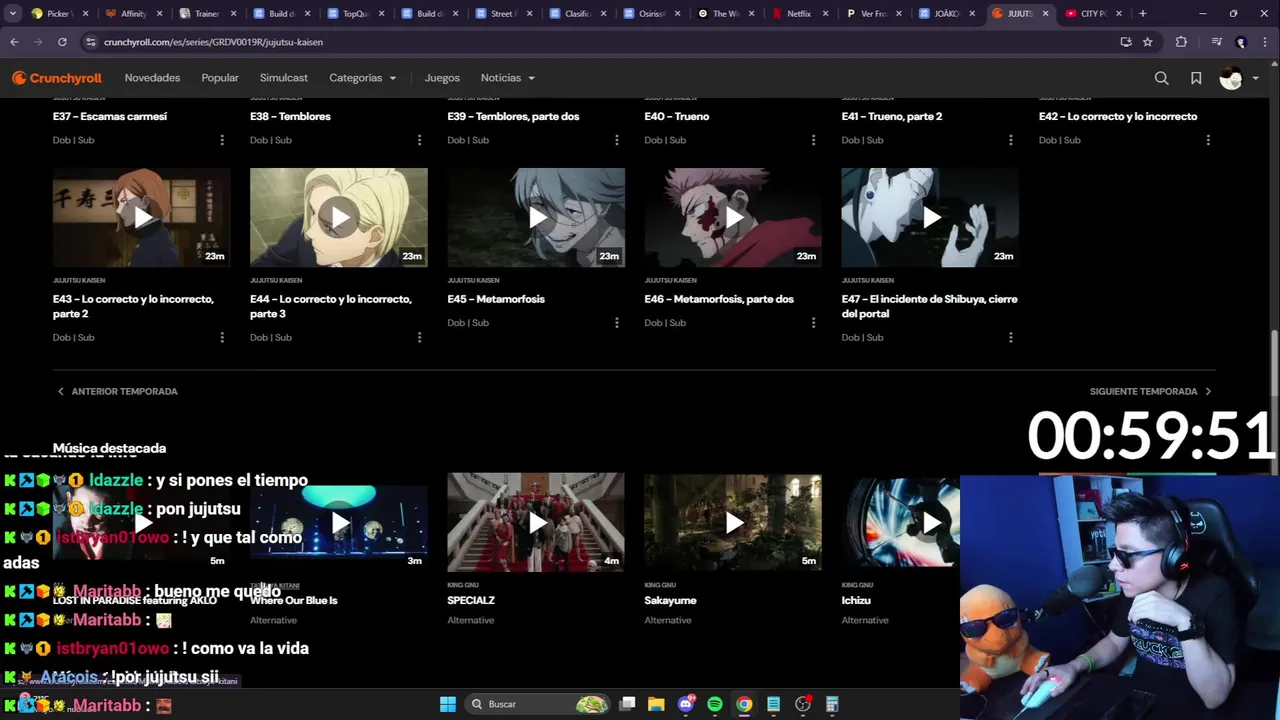Viewport: 1280px width, 720px height.
Task: Expand the Noticias dropdown
Action: click(507, 78)
